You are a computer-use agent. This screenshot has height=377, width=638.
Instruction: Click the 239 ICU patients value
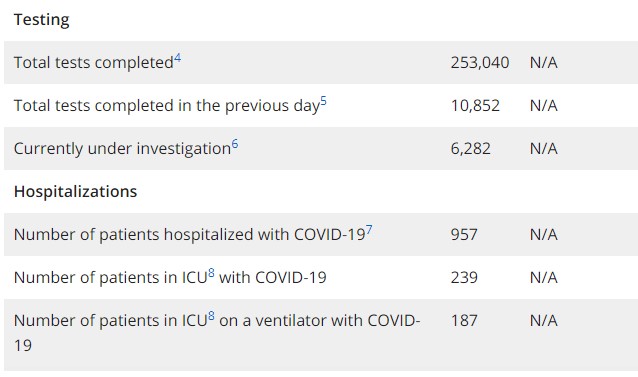pos(464,278)
